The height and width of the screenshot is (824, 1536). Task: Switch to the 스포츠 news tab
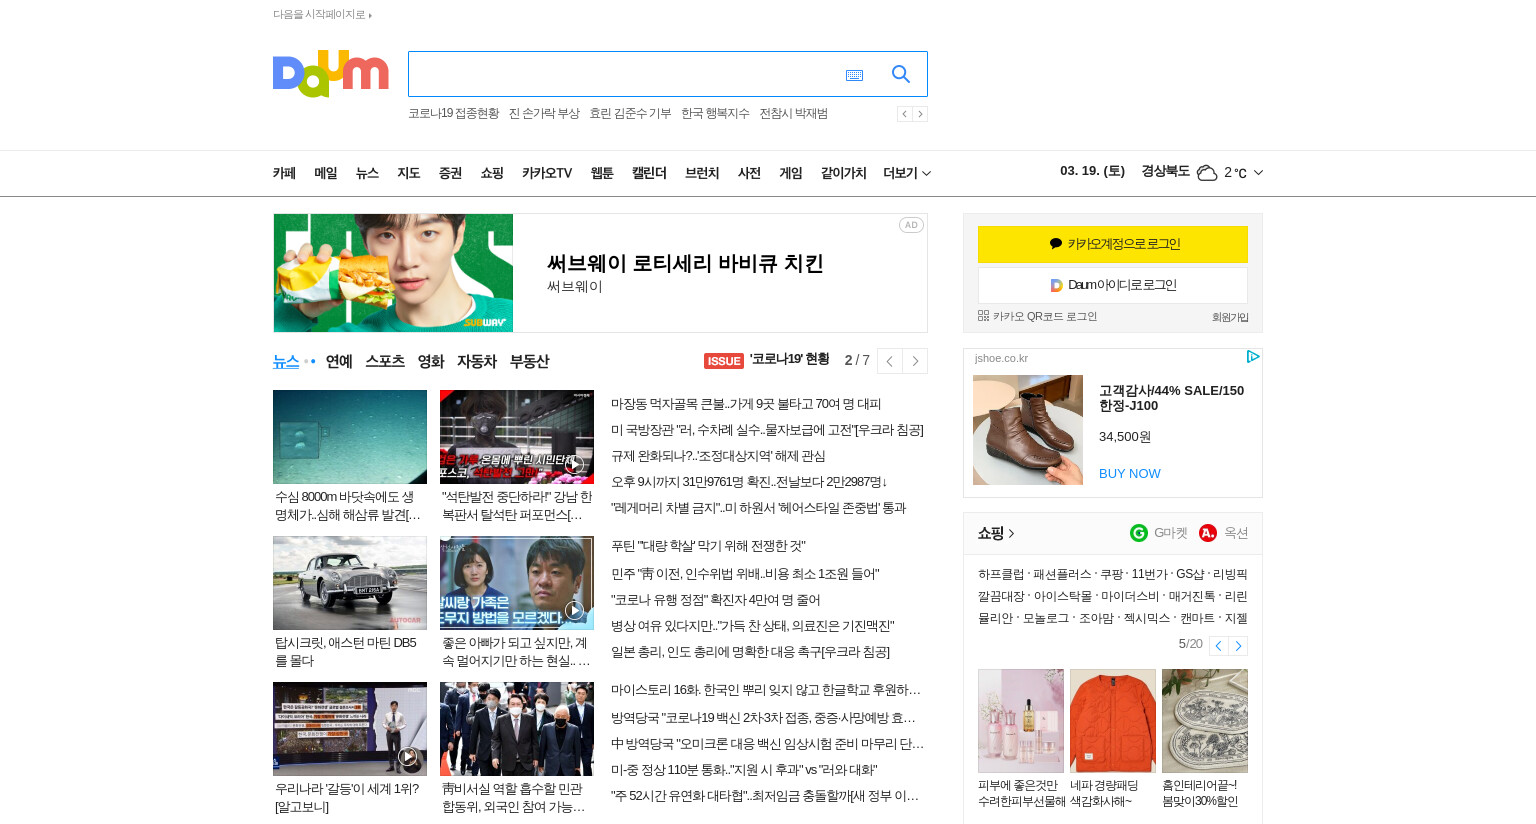[385, 361]
